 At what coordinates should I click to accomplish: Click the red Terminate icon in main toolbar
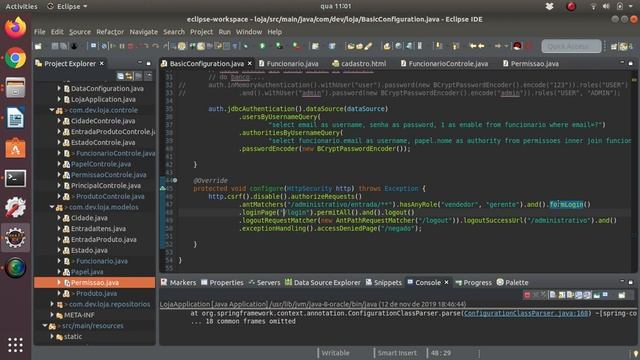(131, 46)
